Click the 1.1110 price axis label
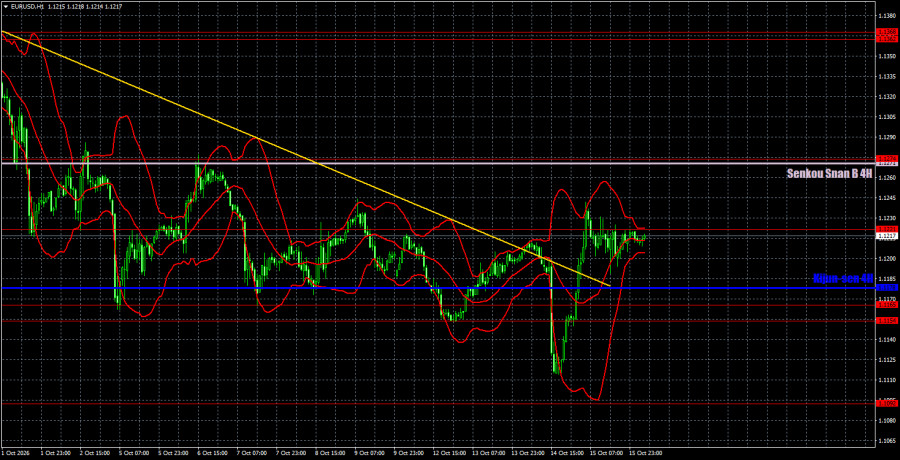 pos(885,380)
